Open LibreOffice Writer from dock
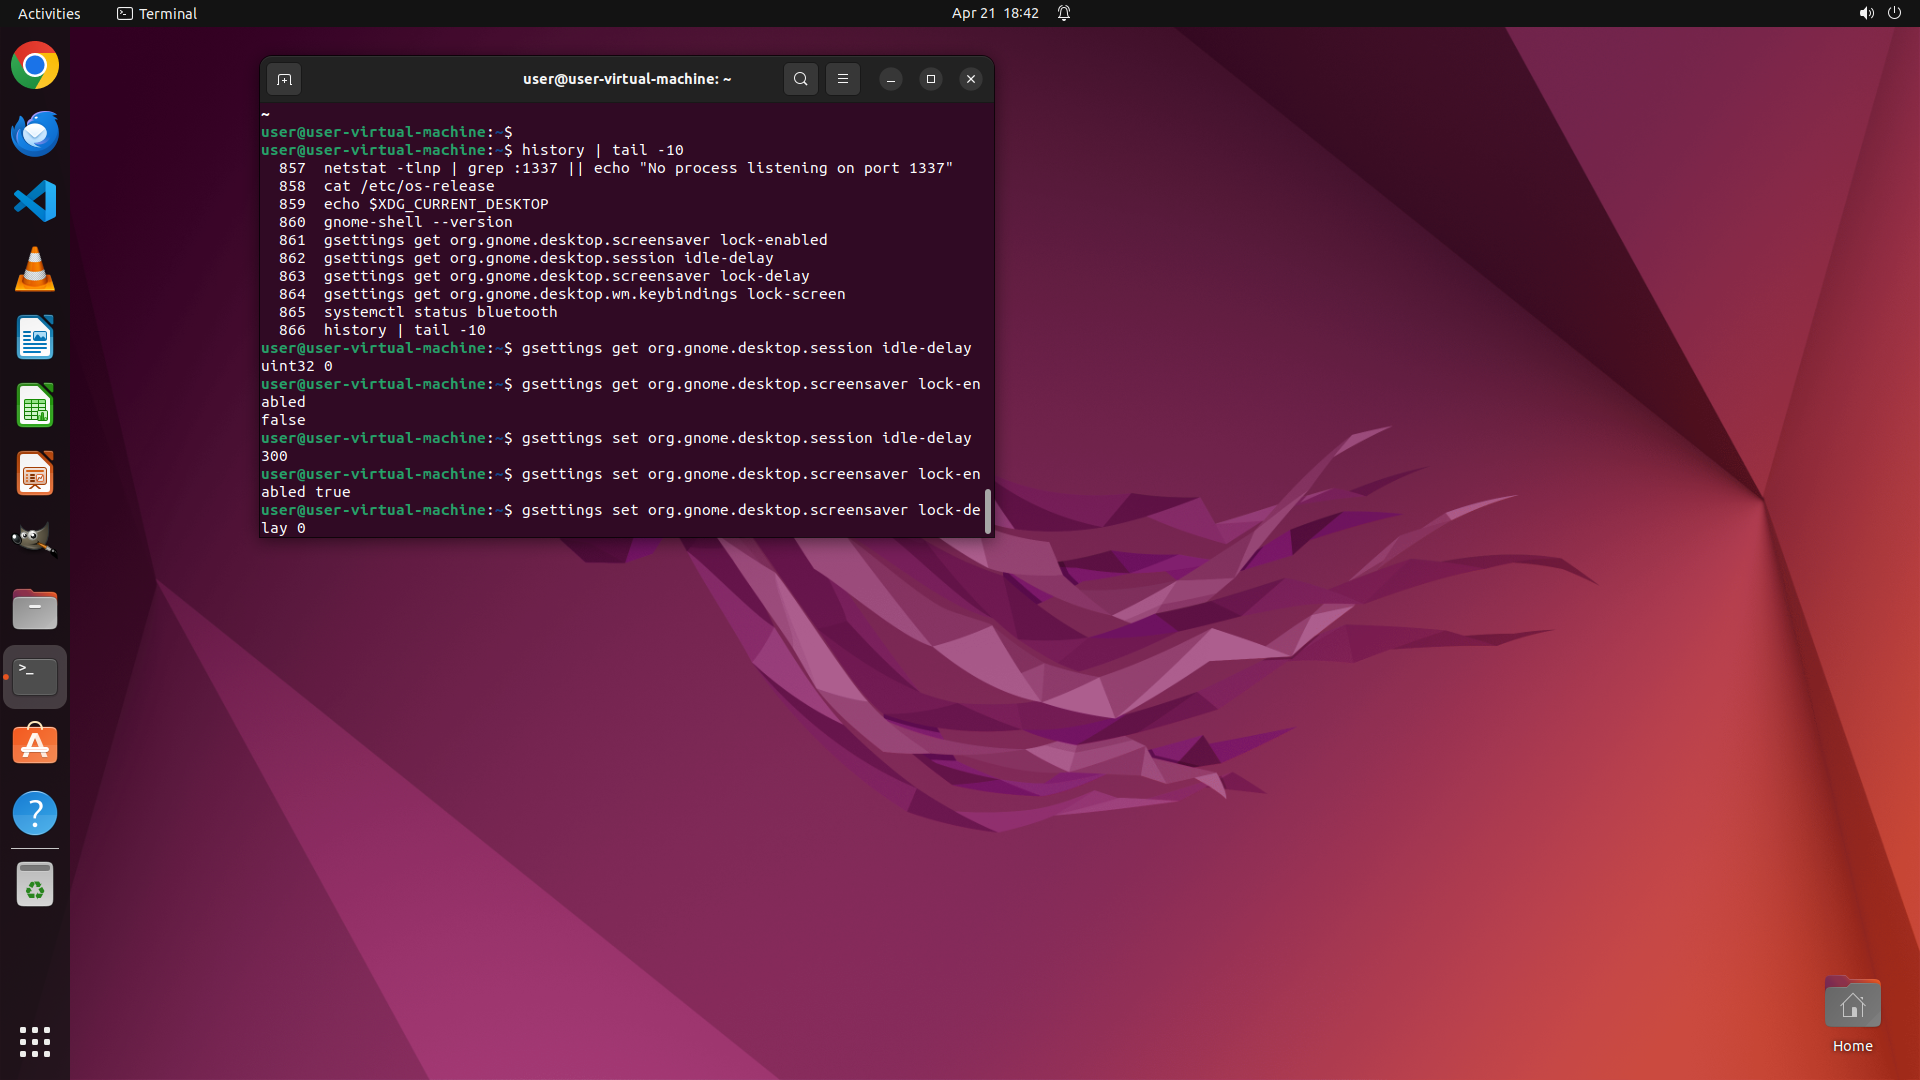 [x=35, y=338]
